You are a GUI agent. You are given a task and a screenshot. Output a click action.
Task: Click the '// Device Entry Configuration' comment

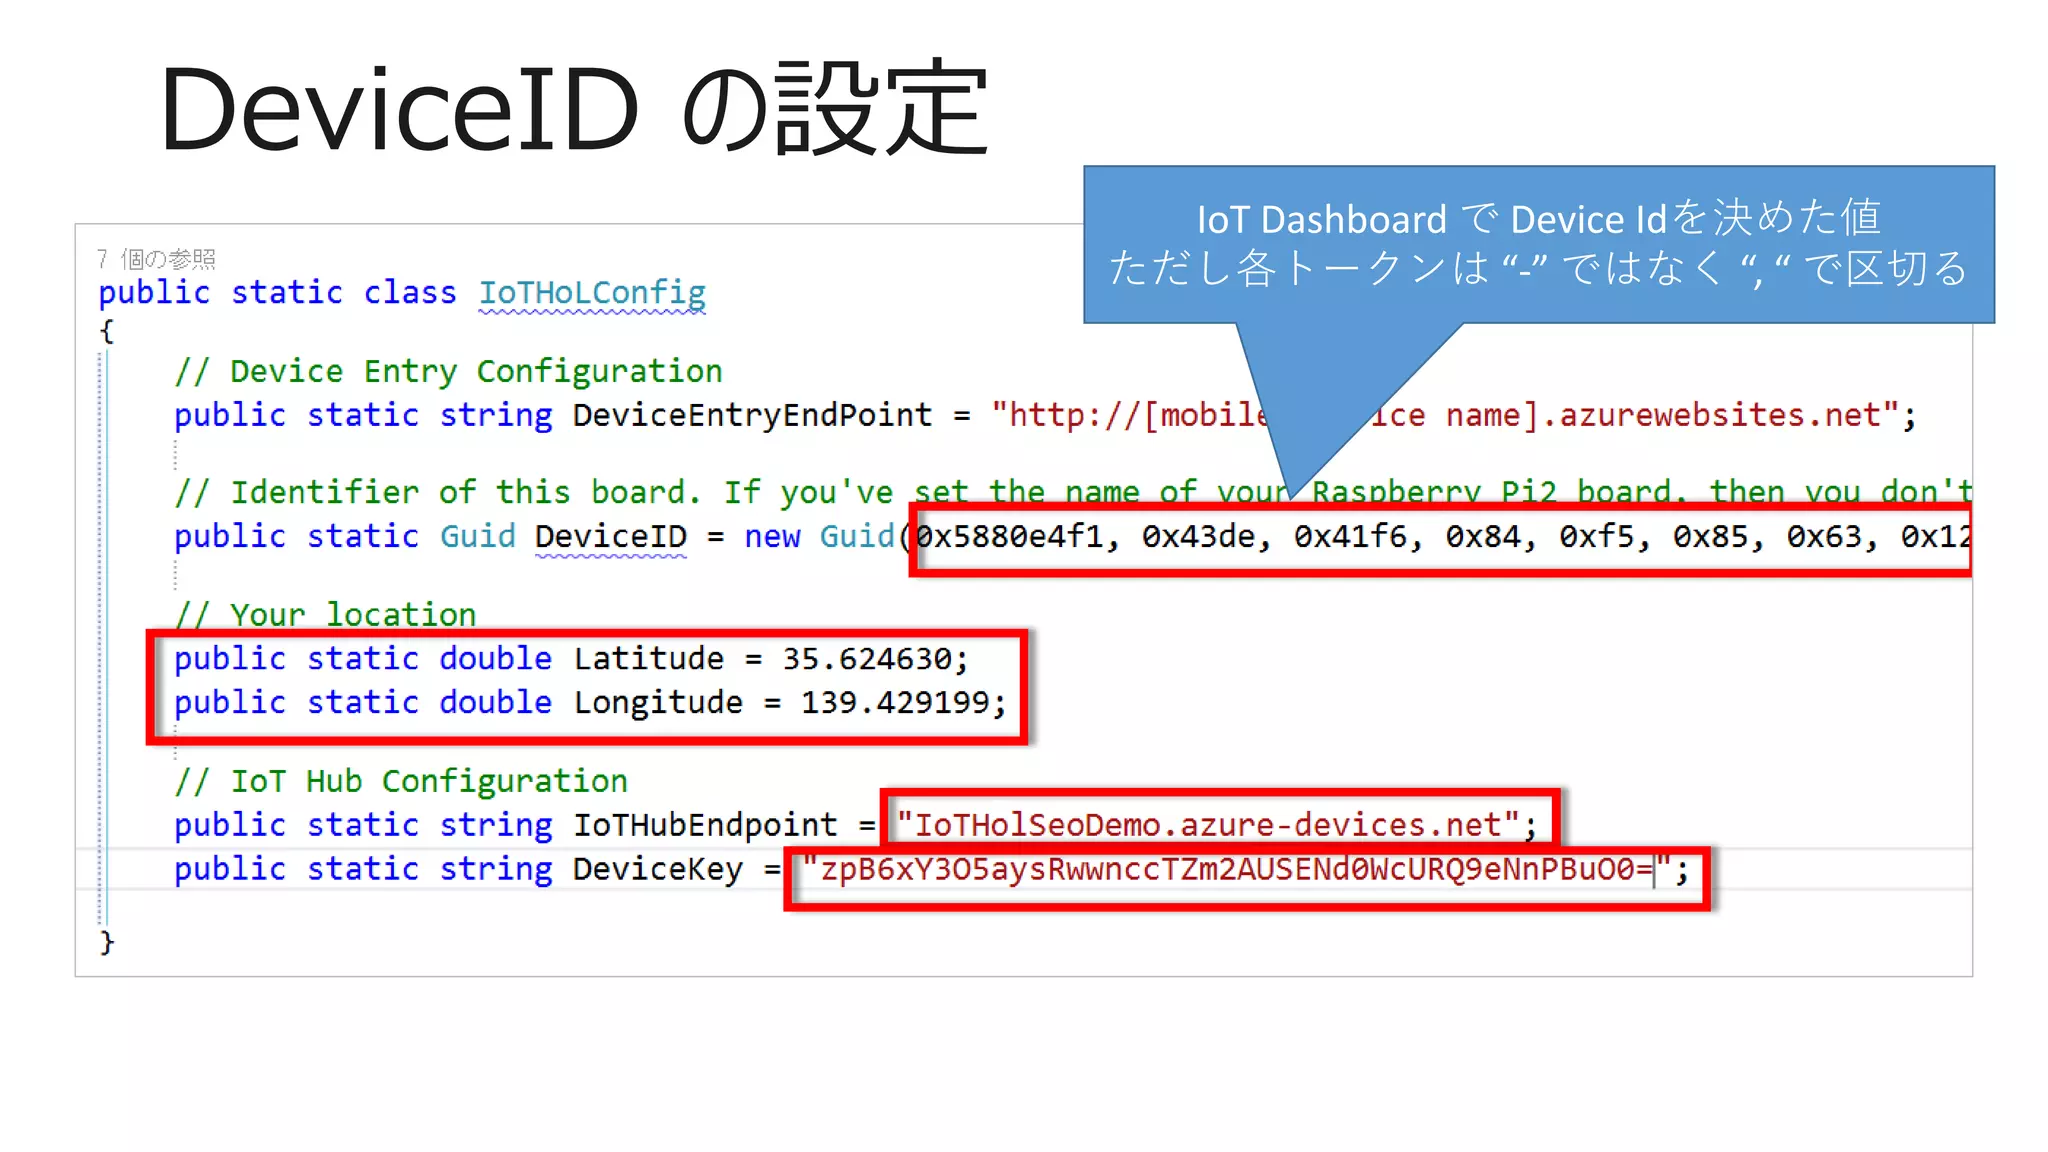point(448,372)
